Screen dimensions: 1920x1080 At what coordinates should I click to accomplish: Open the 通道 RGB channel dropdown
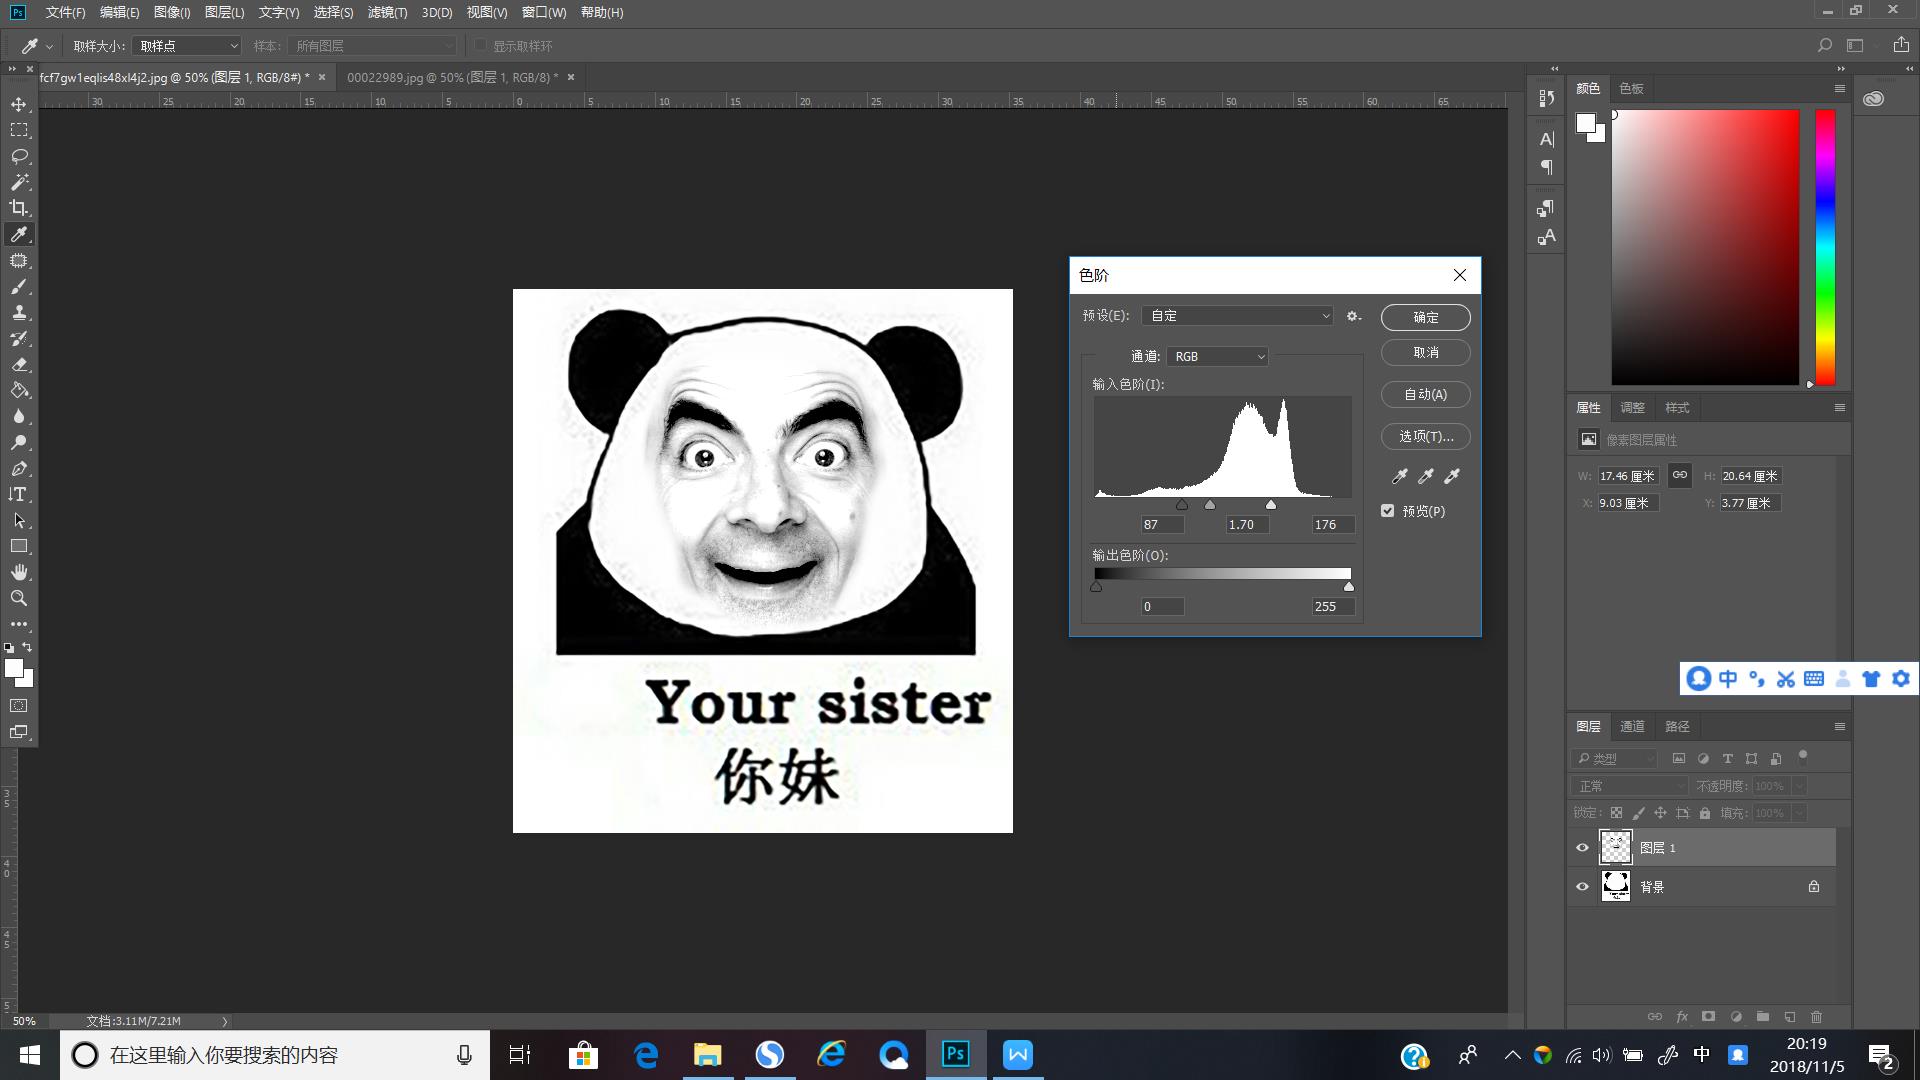tap(1218, 357)
